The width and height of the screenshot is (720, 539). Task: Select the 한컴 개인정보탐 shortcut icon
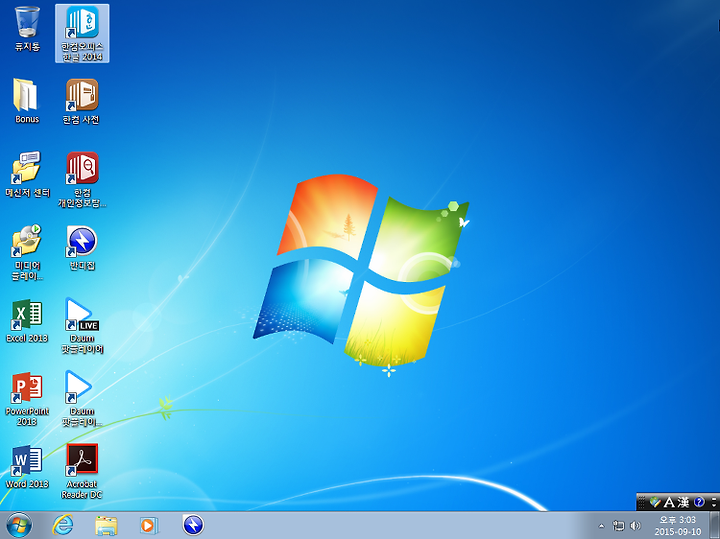(82, 179)
